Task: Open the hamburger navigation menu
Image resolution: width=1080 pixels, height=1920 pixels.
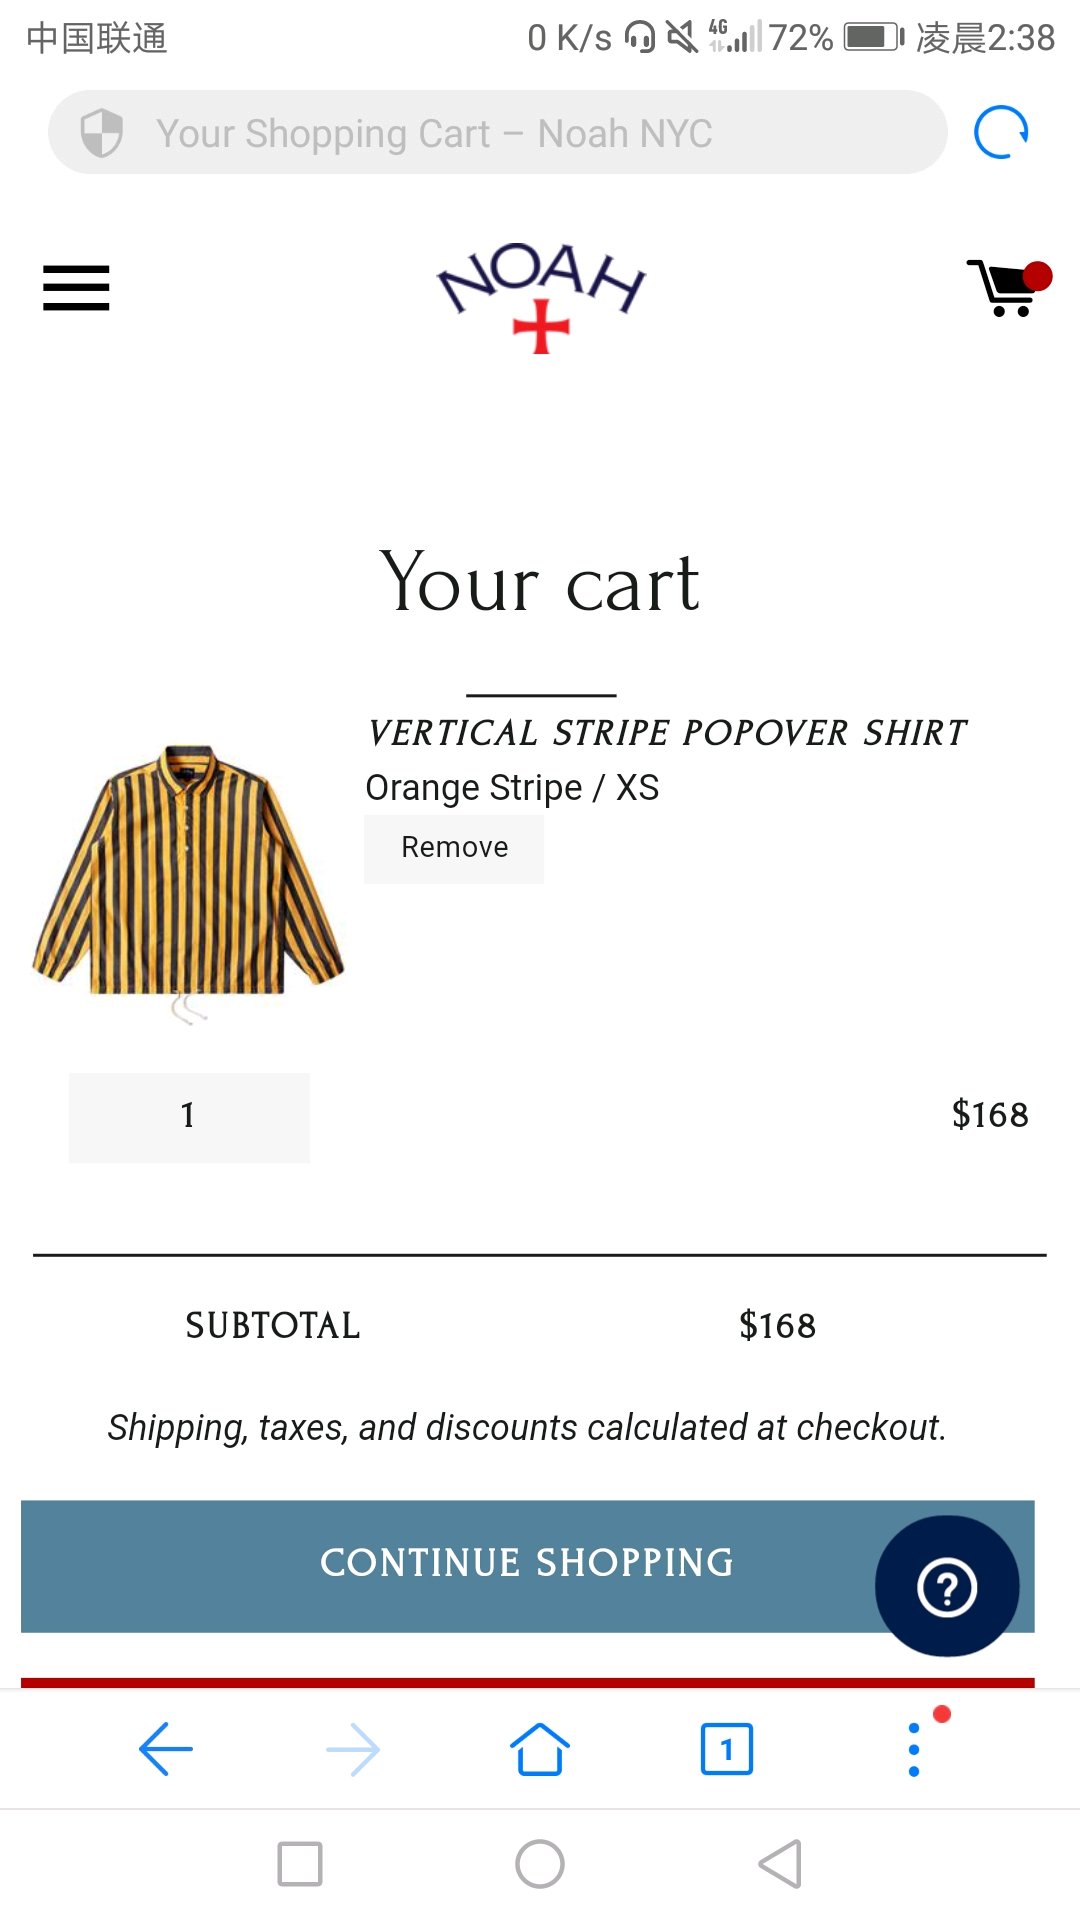Action: tap(76, 288)
